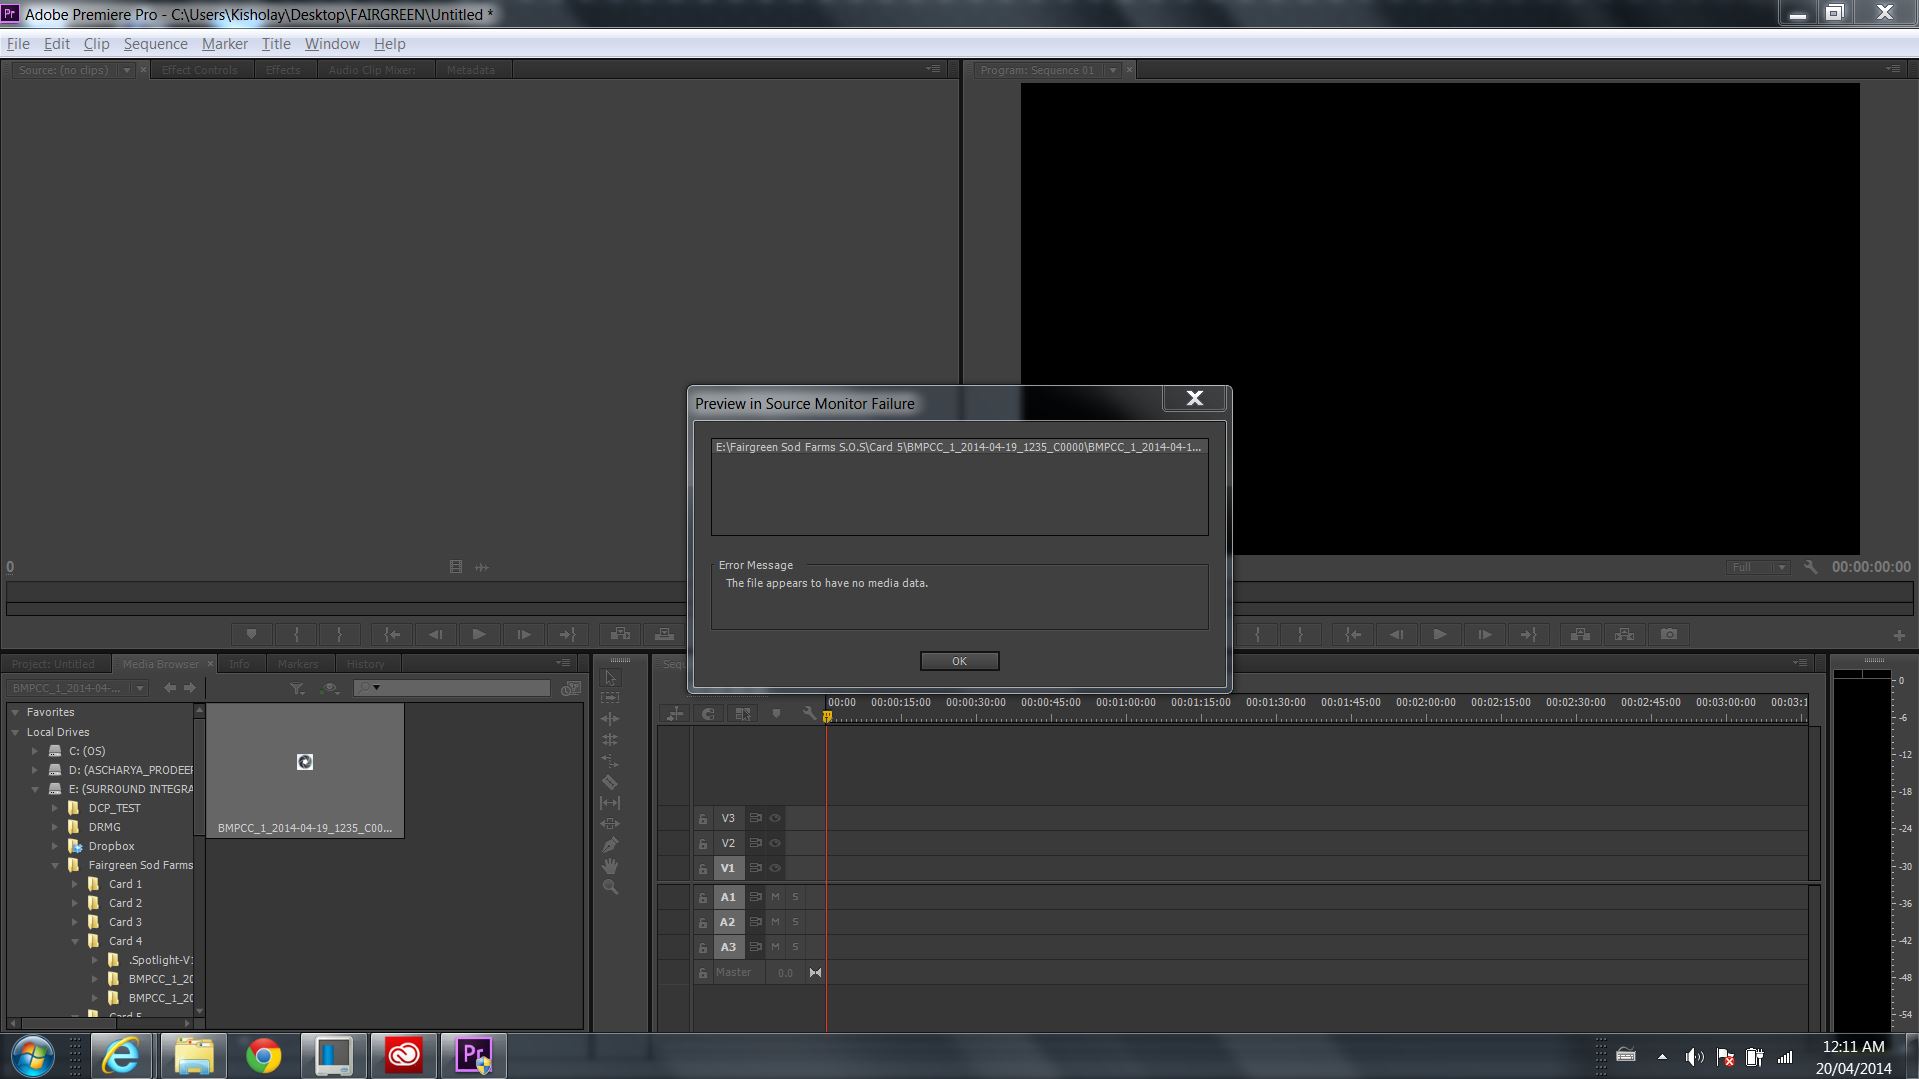Toggle visibility eye on track V3
The width and height of the screenshot is (1919, 1079).
coord(775,818)
